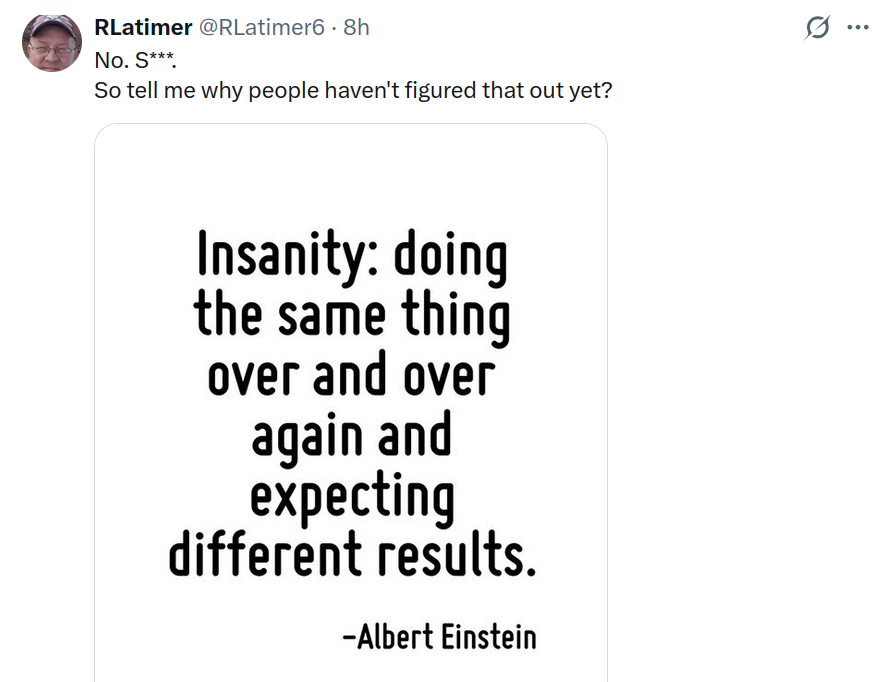Open the three-dot more options menu
Viewport: 893px width, 682px height.
pos(857,28)
